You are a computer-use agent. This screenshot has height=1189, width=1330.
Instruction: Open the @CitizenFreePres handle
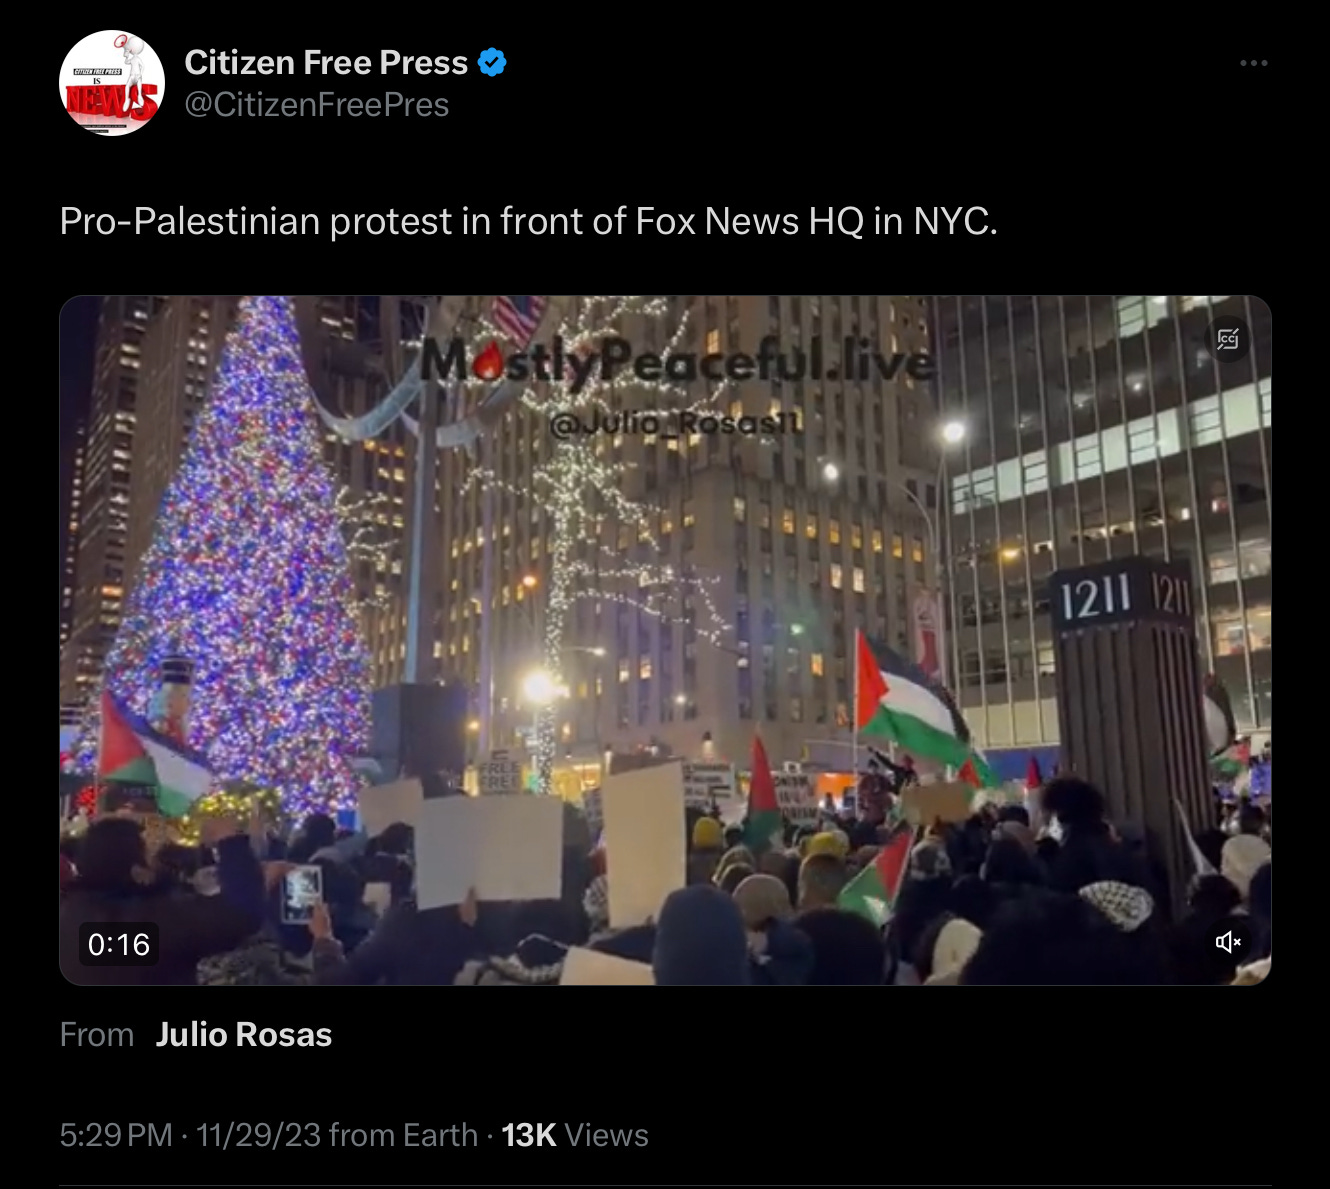coord(317,105)
